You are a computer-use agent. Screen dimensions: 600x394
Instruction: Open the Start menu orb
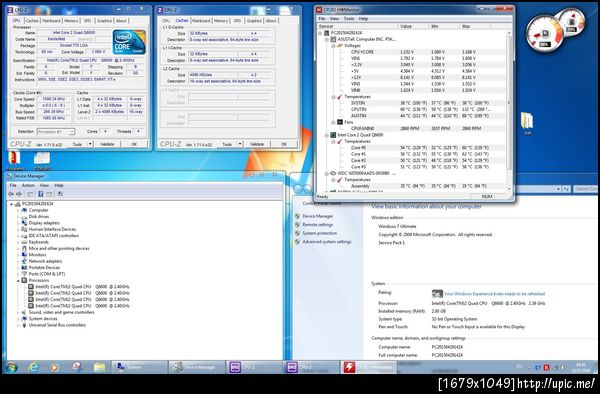pyautogui.click(x=11, y=367)
